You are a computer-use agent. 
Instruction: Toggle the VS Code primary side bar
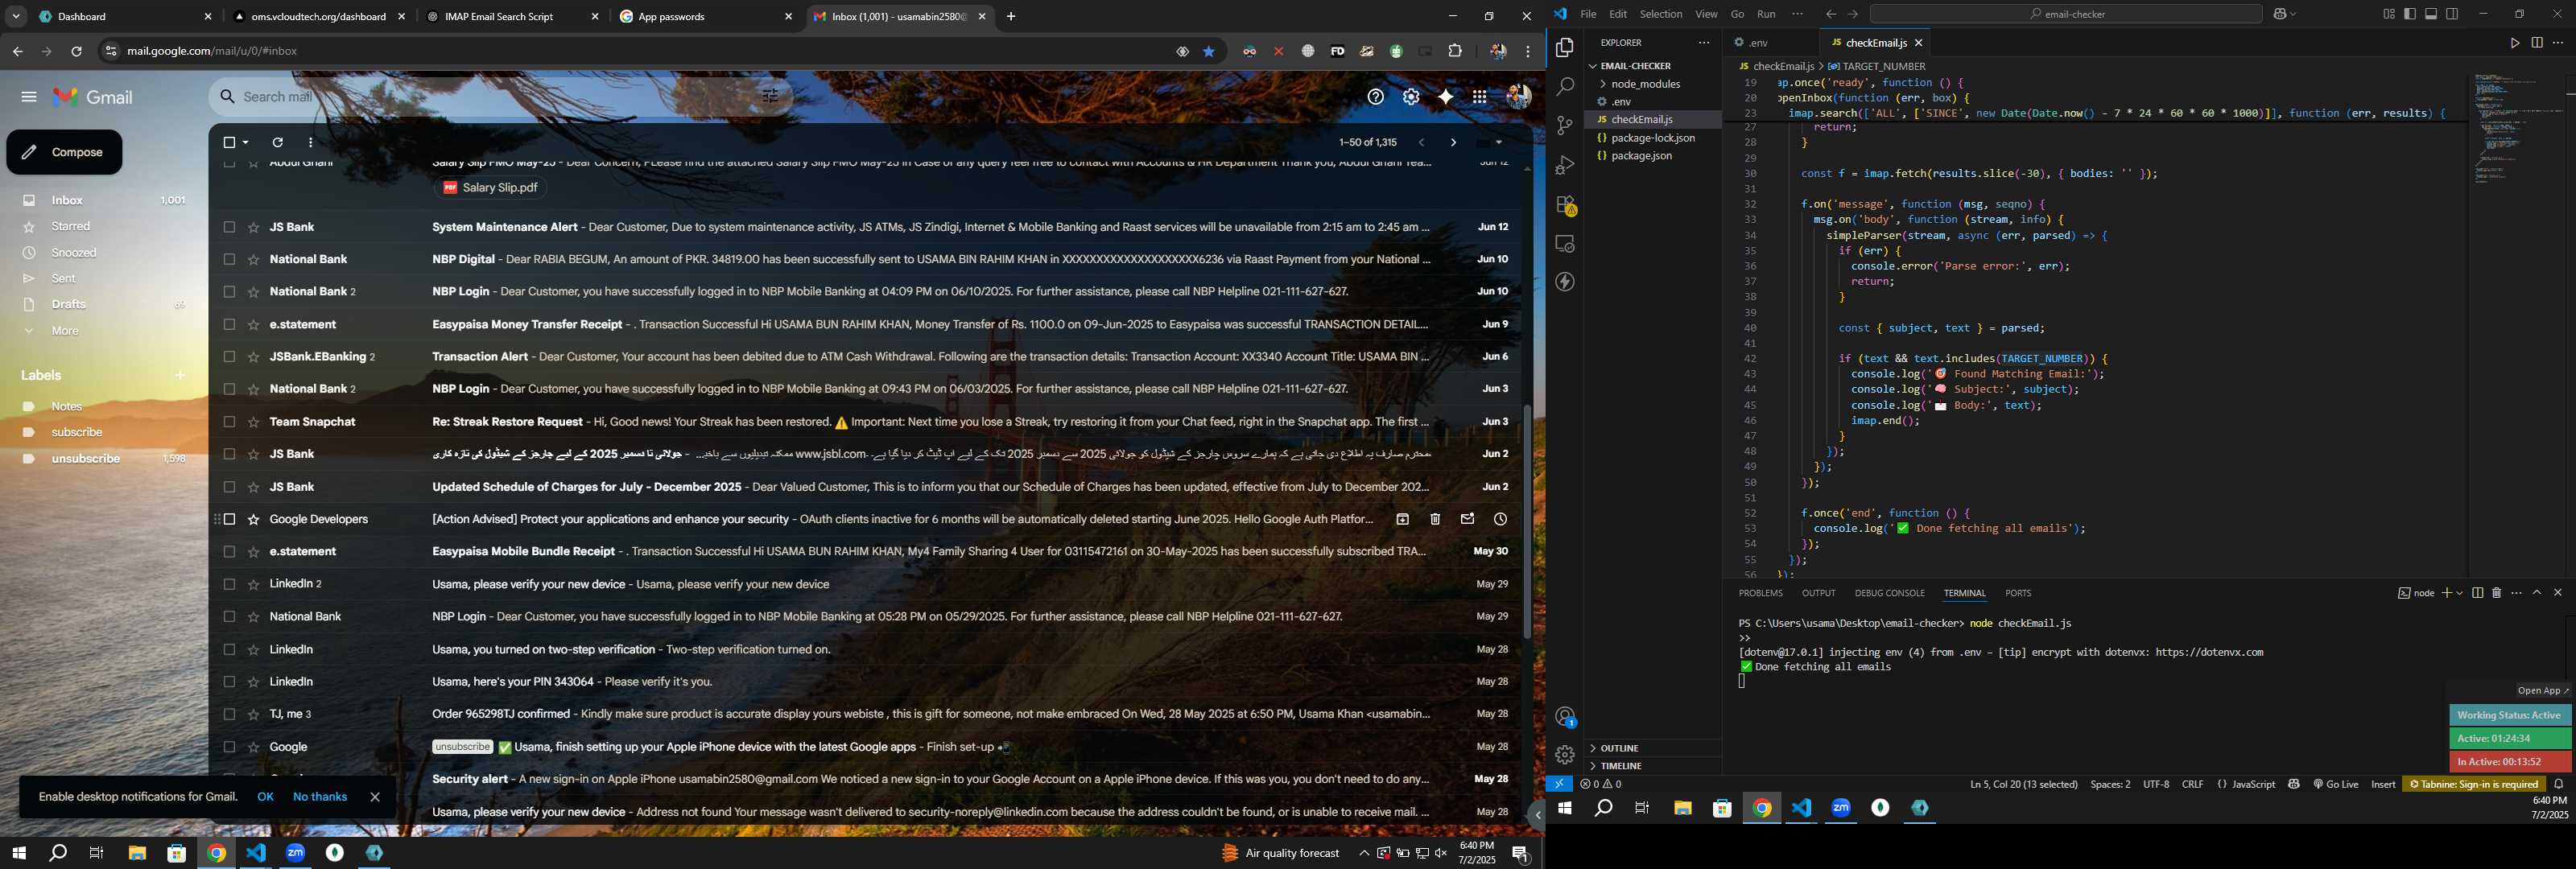click(x=2410, y=14)
